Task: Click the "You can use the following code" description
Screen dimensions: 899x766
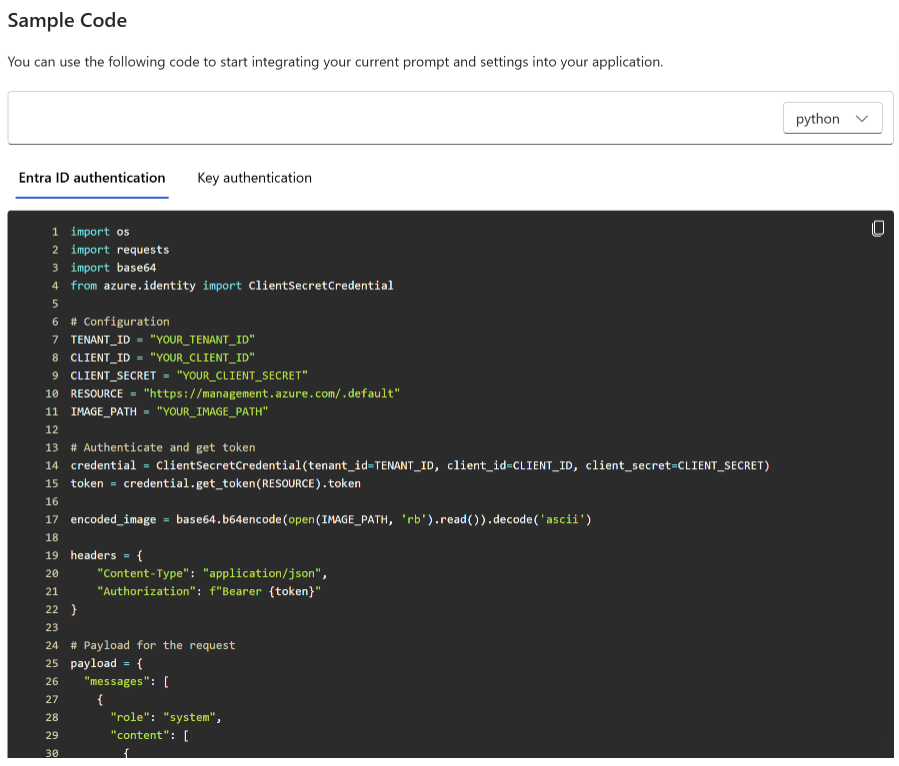Action: [335, 62]
